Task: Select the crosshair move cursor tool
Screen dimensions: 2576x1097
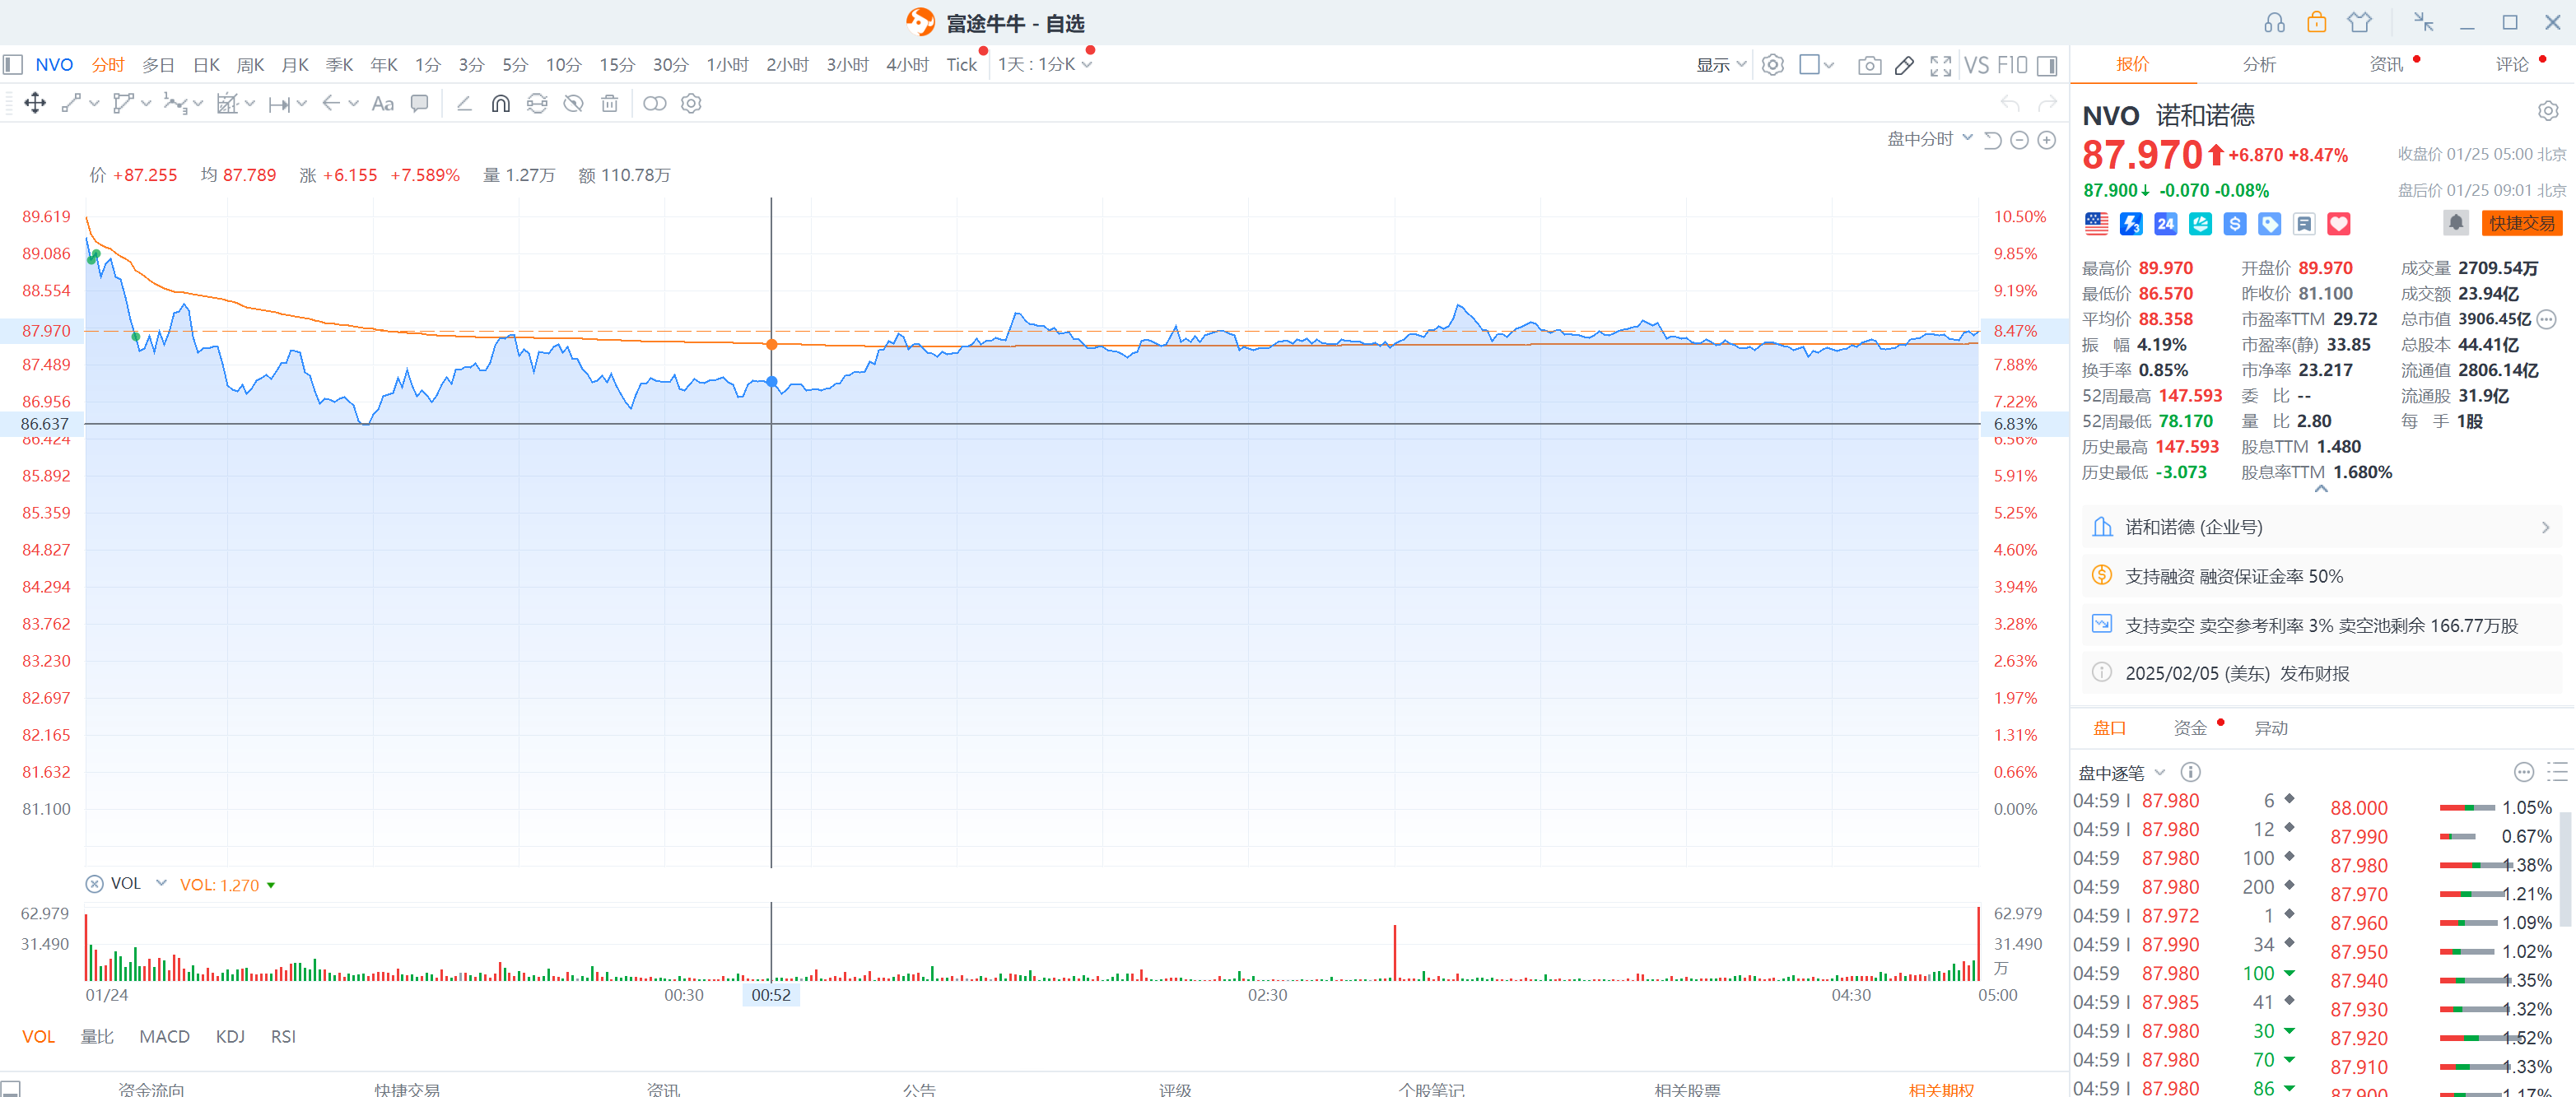Action: pos(35,103)
